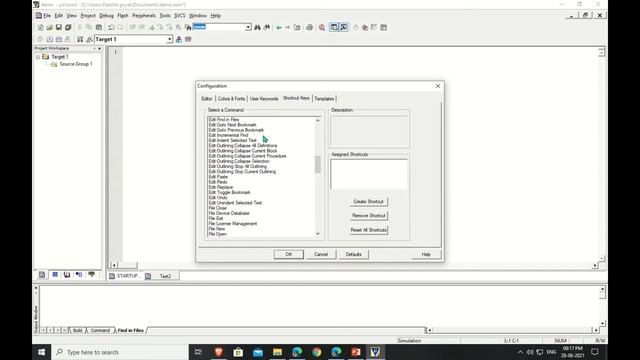Show hidden system tray icons chevron

click(520, 352)
